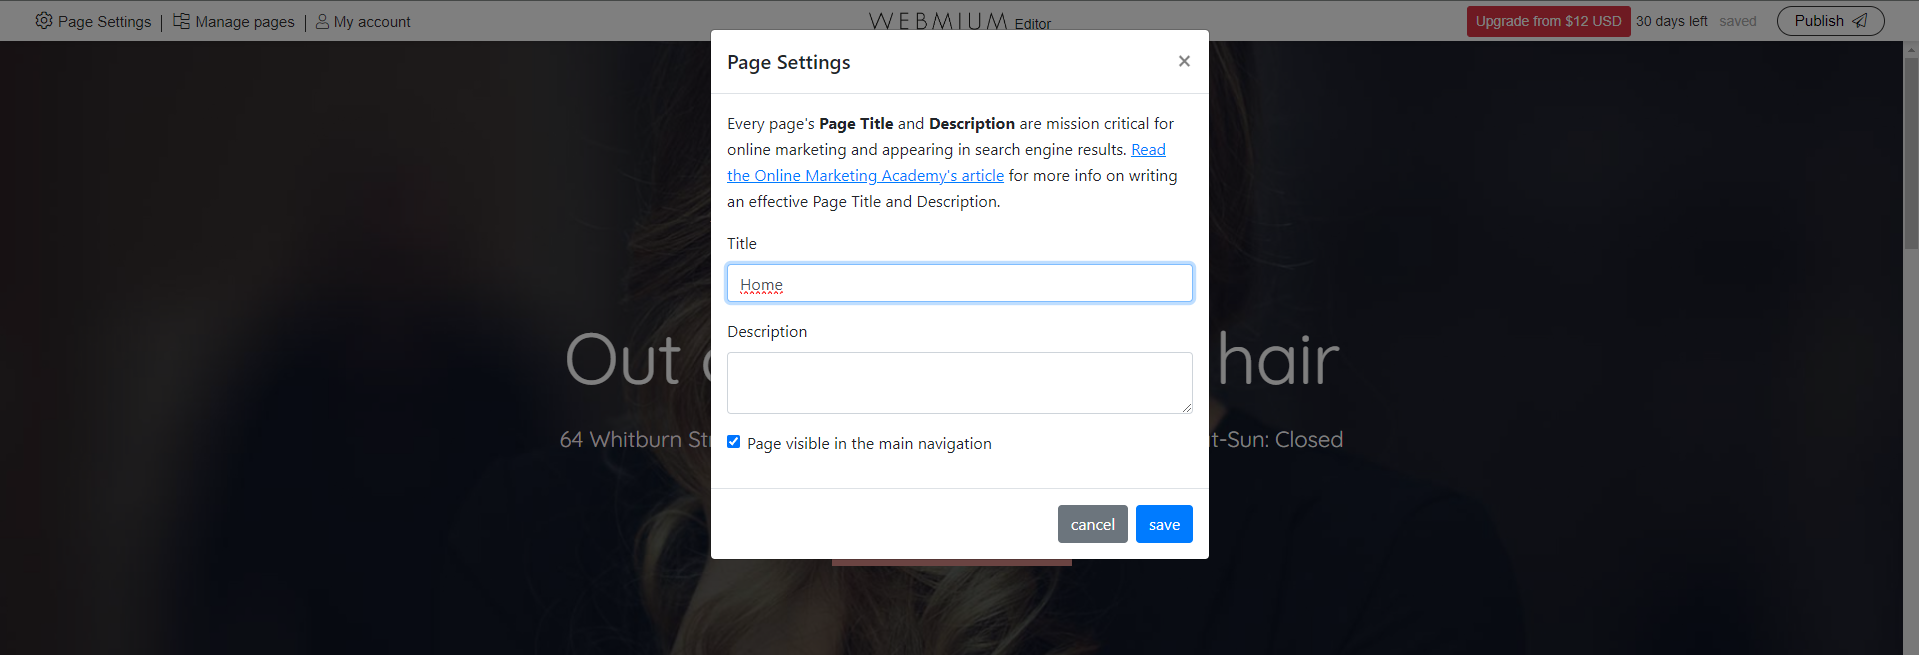Click the vertical scrollbar thumb on right

(1911, 150)
